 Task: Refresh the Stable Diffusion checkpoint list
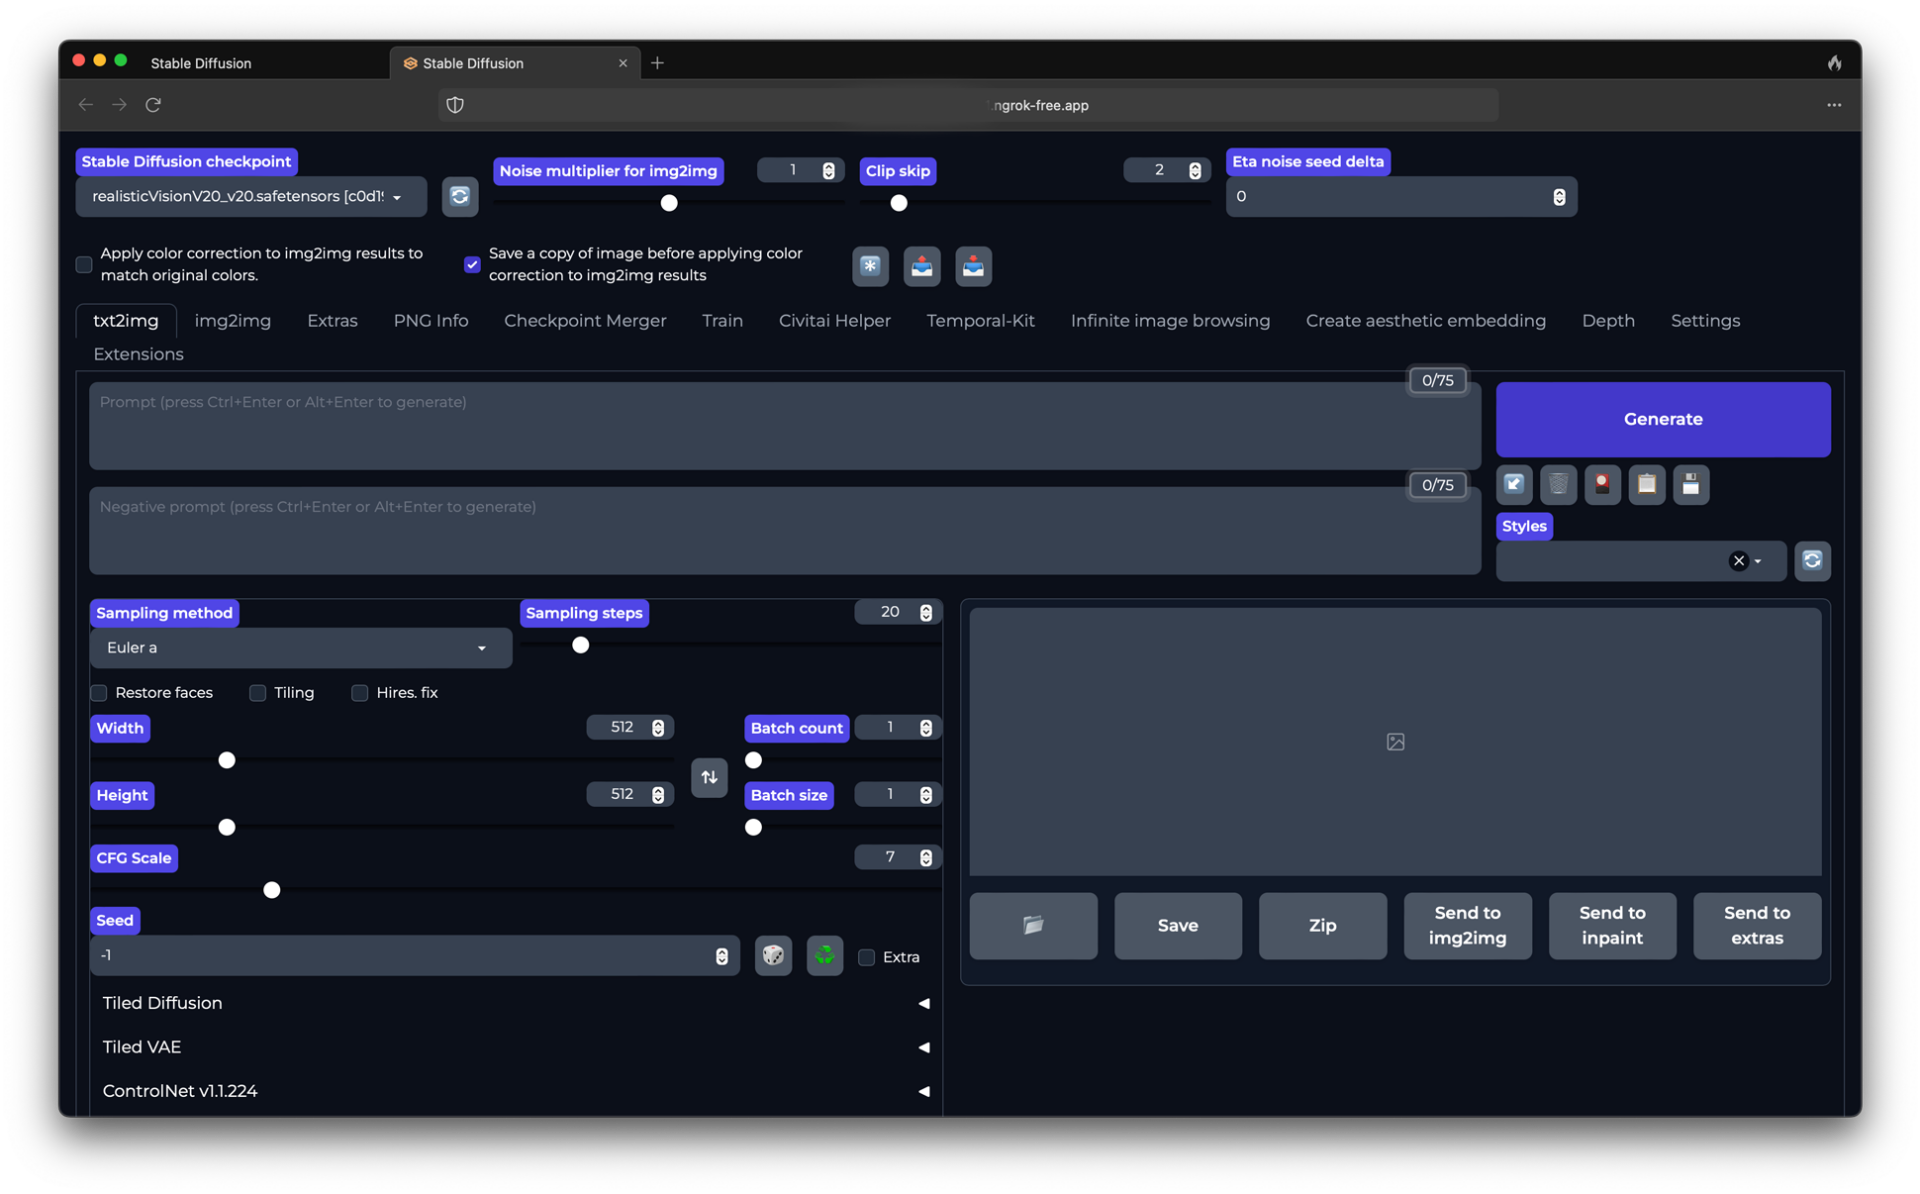(x=459, y=196)
